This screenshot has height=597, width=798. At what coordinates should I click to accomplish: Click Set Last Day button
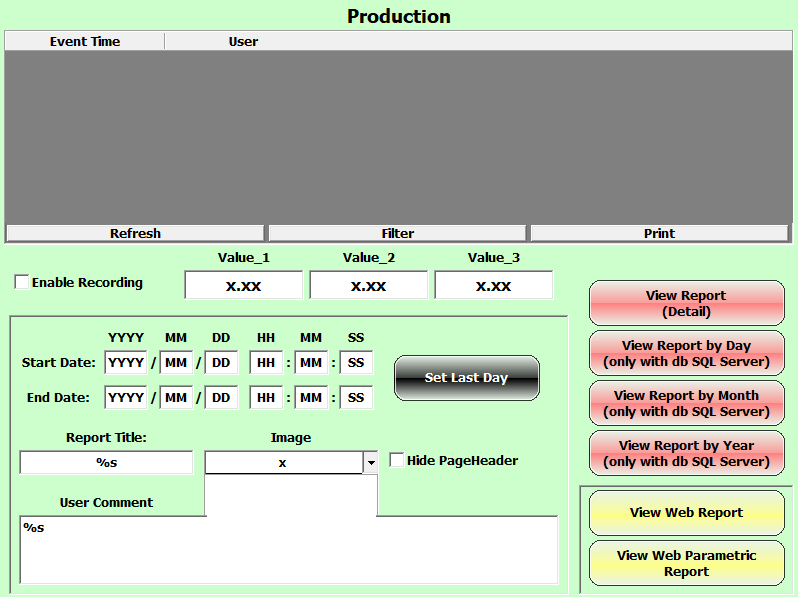pos(466,378)
